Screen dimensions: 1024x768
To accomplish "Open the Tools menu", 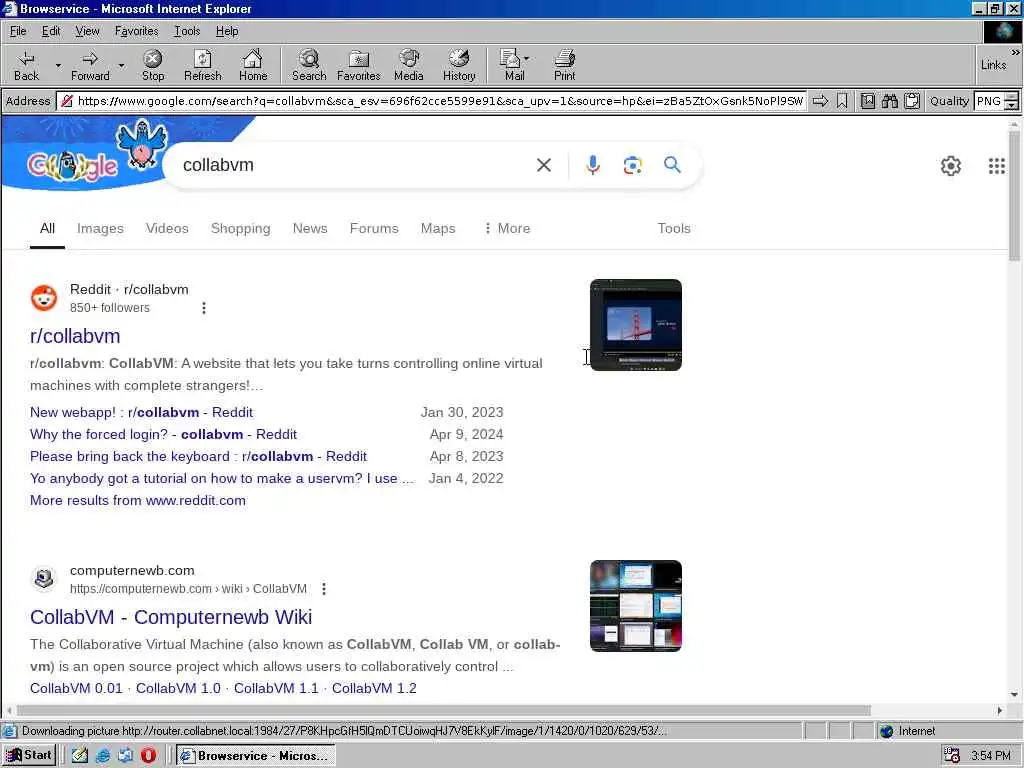I will 187,31.
